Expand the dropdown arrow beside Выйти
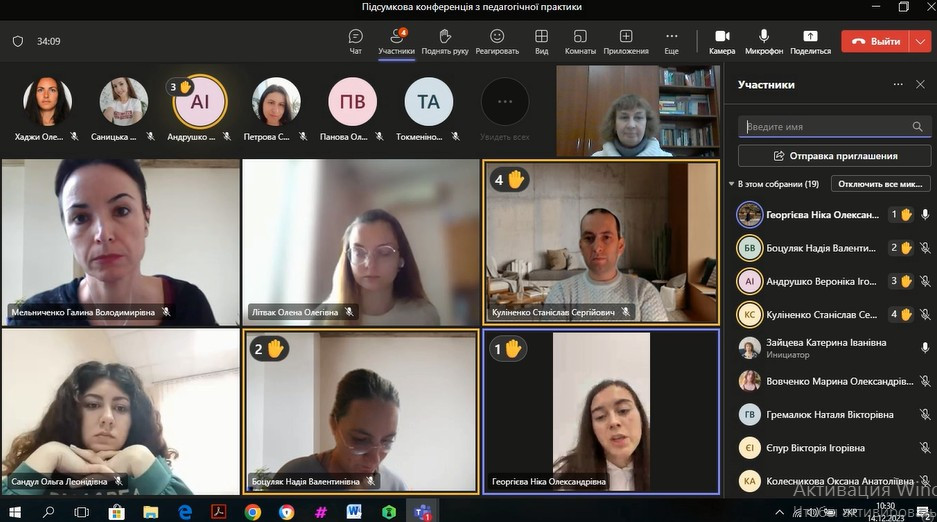Screen dimensions: 937x522 coord(920,41)
